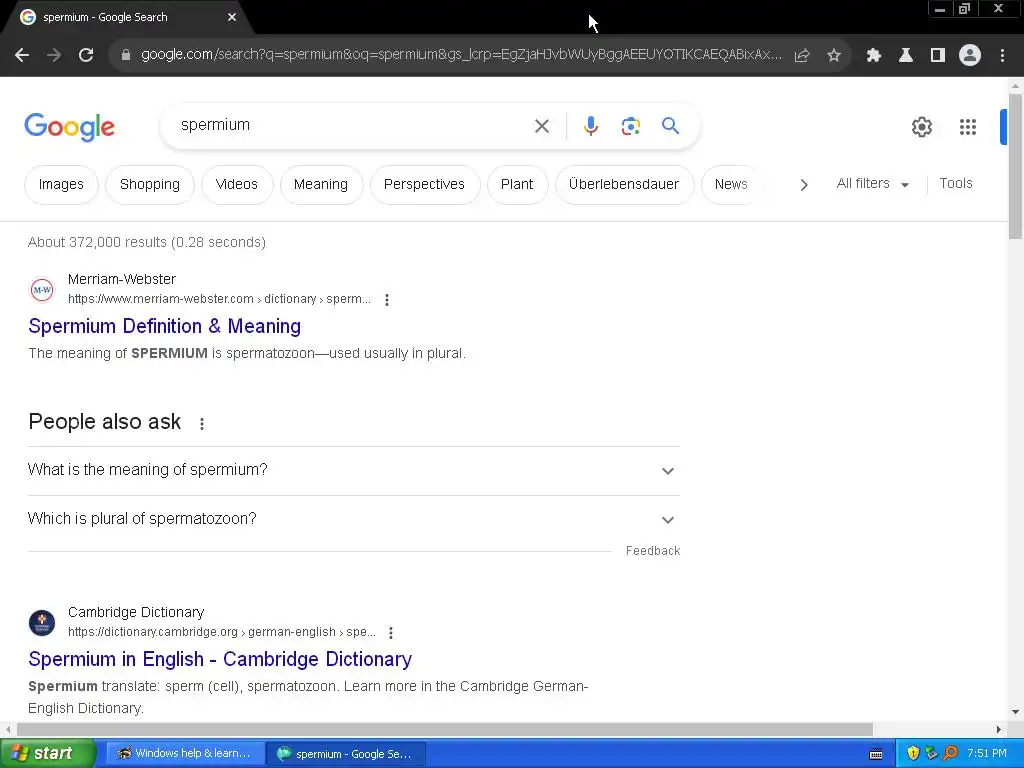Share this page via the share icon
The image size is (1024, 768).
[x=802, y=56]
